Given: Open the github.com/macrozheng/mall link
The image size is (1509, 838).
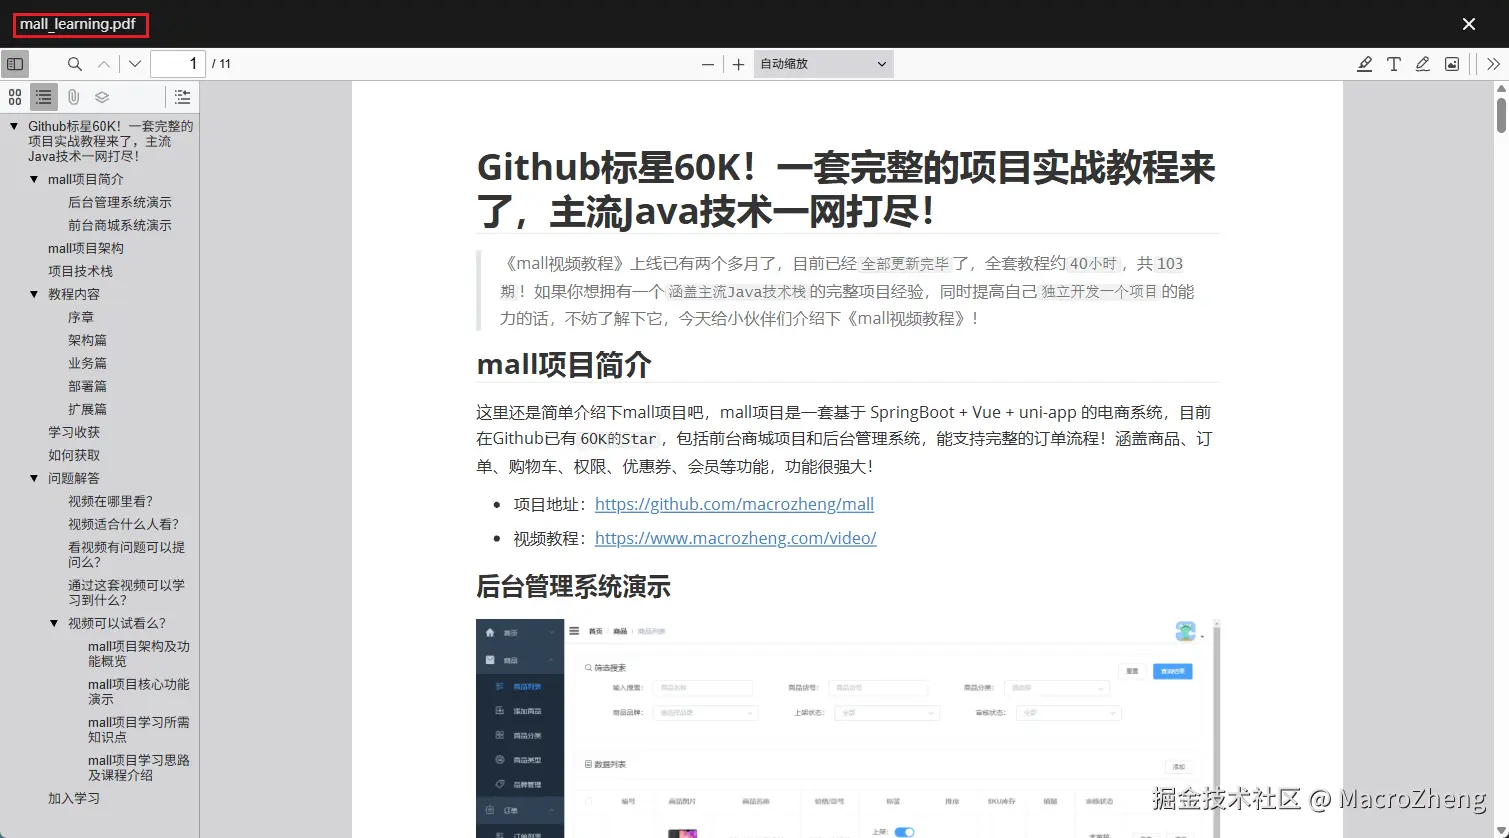Looking at the screenshot, I should (x=734, y=504).
